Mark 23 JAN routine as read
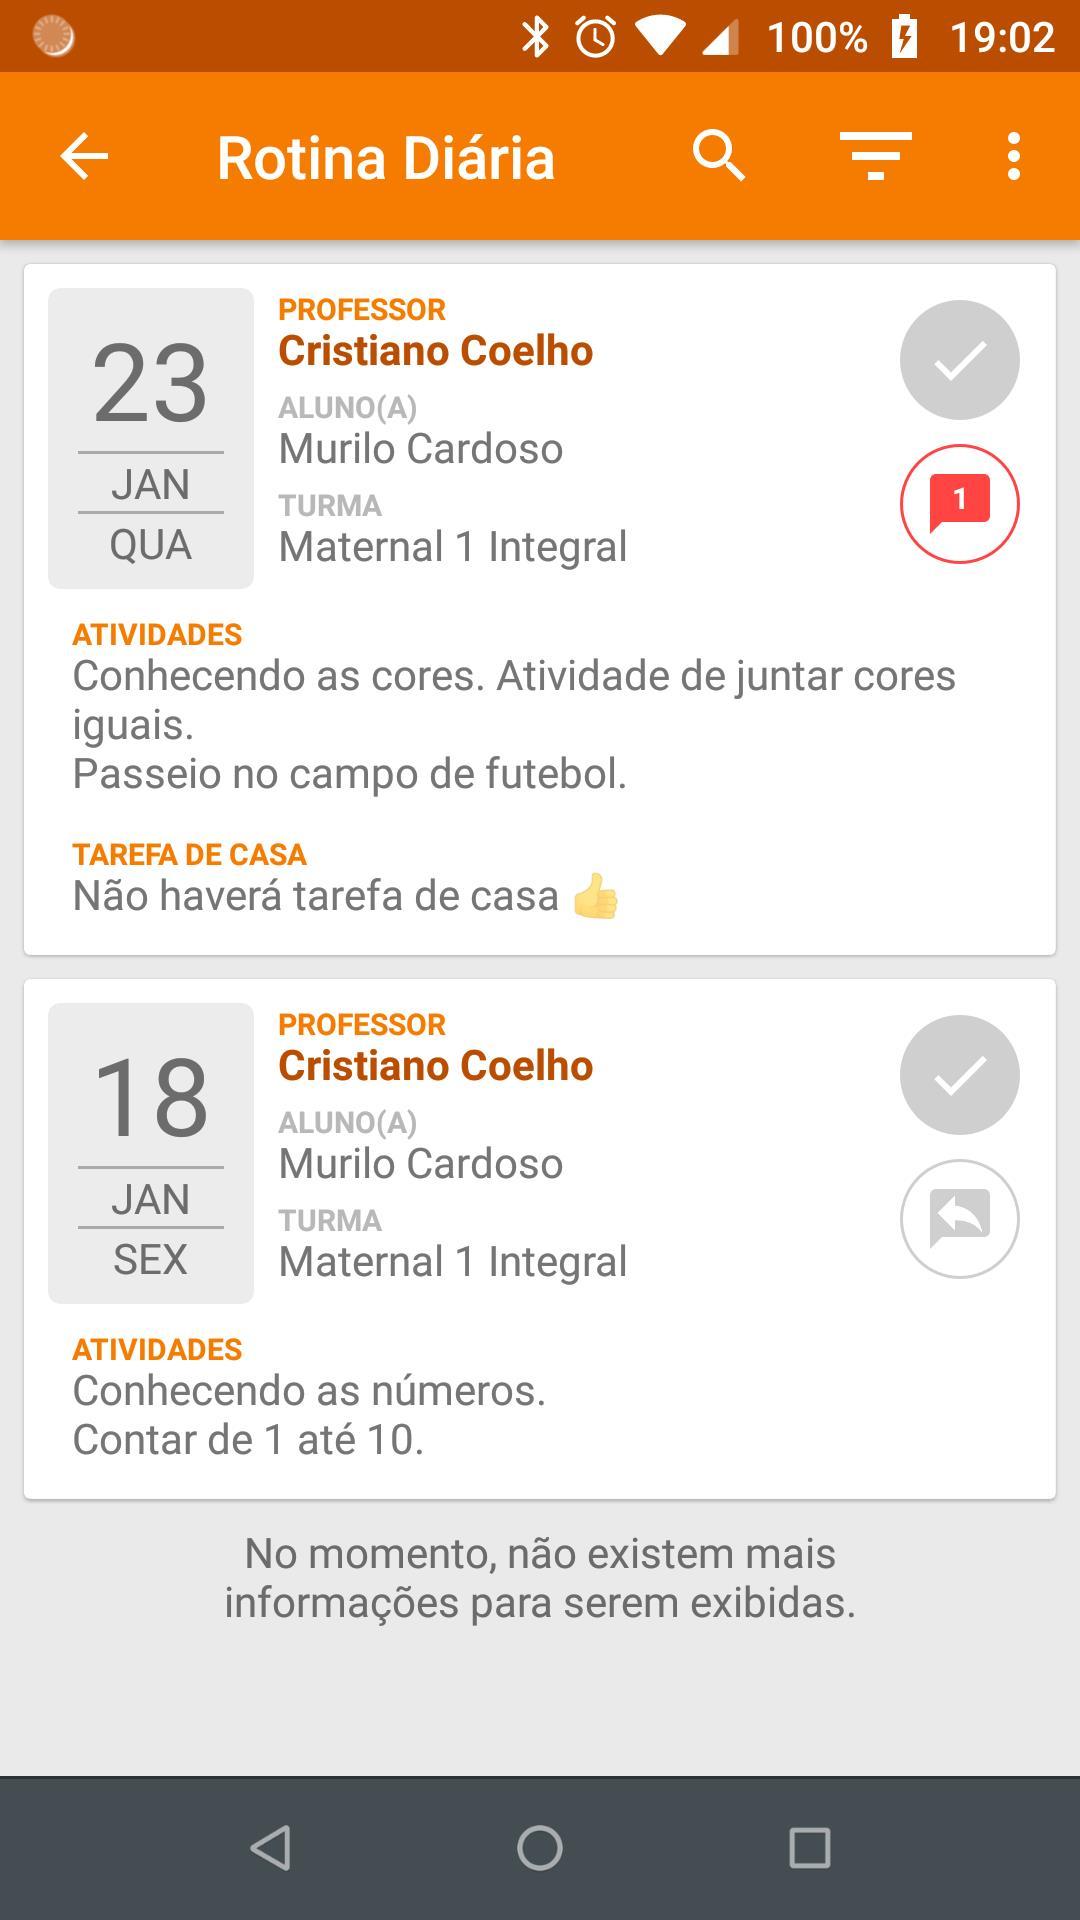The width and height of the screenshot is (1080, 1920). (959, 360)
